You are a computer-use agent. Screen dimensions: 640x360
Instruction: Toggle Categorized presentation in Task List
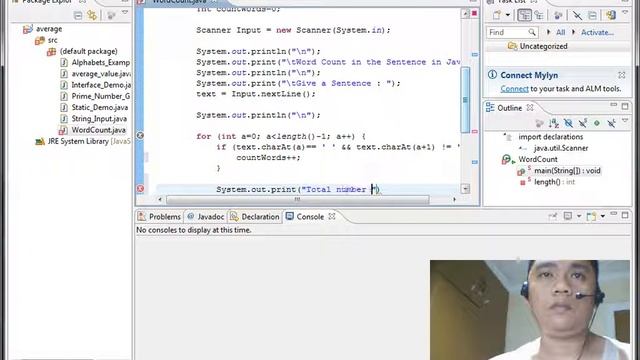[x=524, y=16]
